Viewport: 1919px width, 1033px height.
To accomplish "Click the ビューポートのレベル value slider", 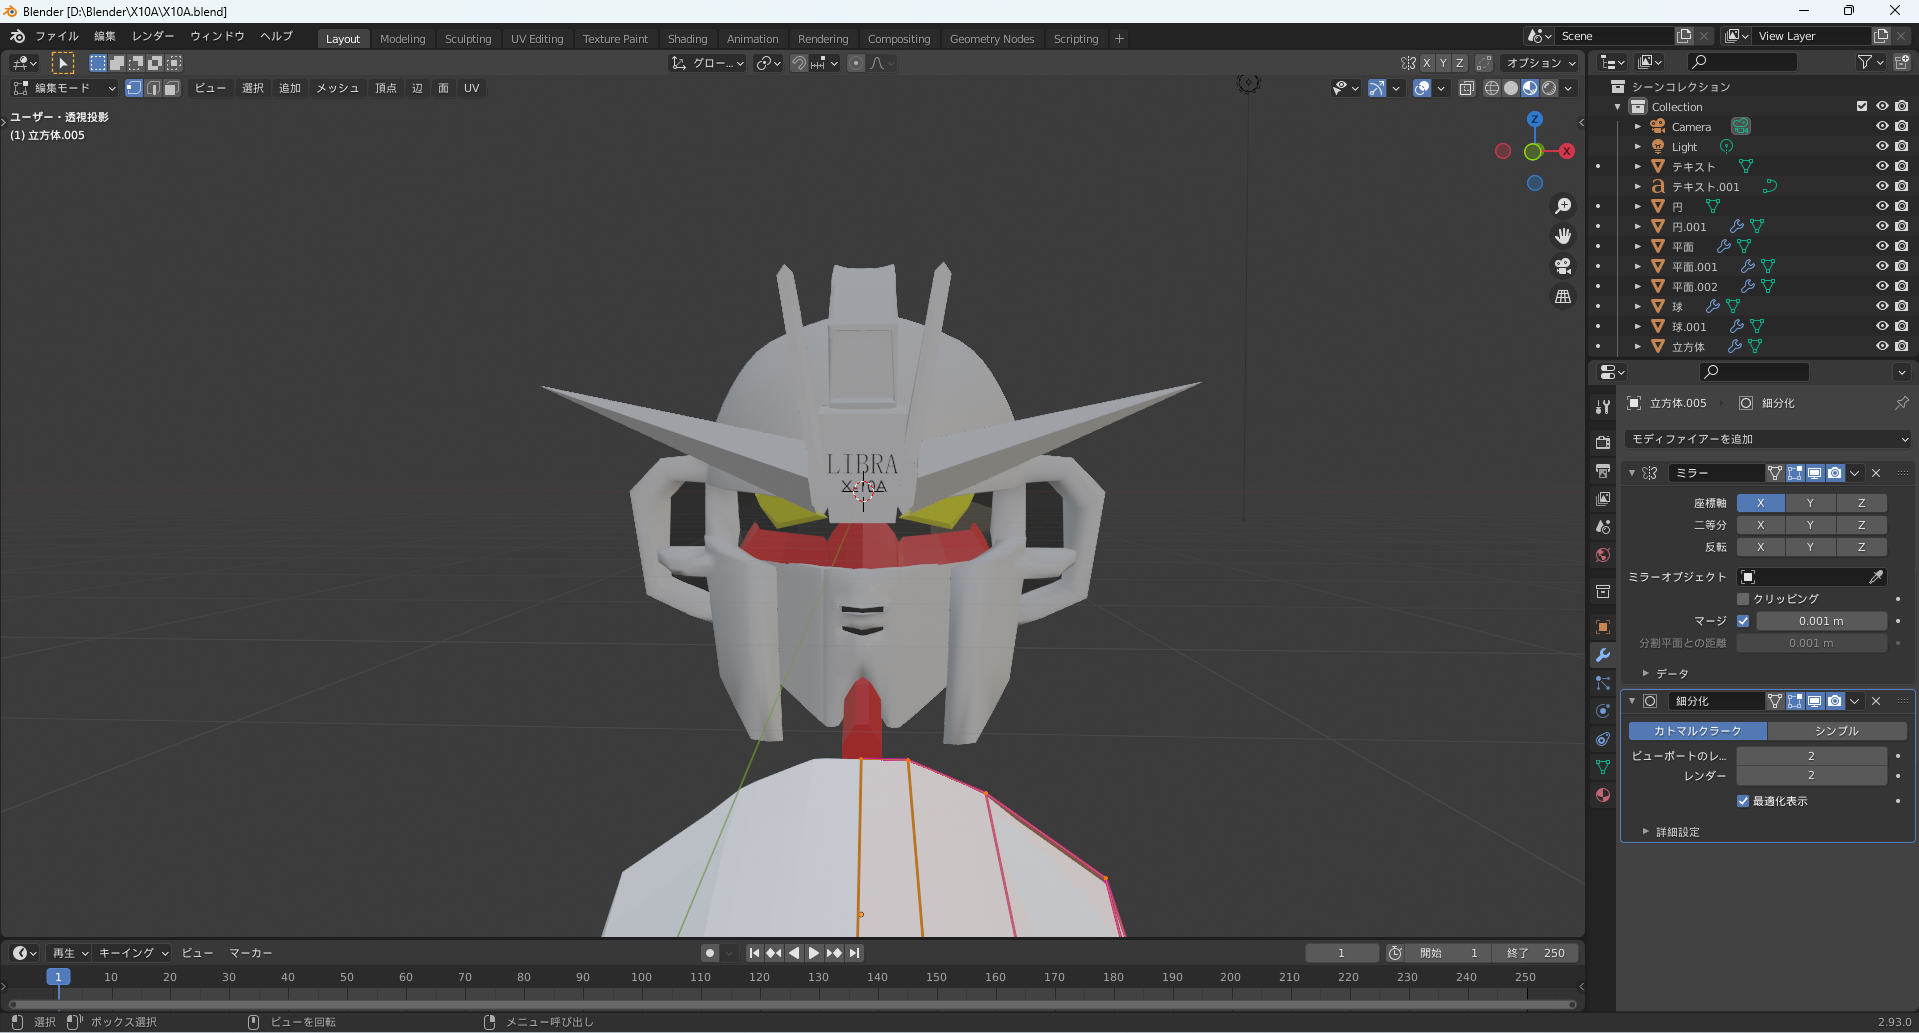I will [x=1811, y=756].
